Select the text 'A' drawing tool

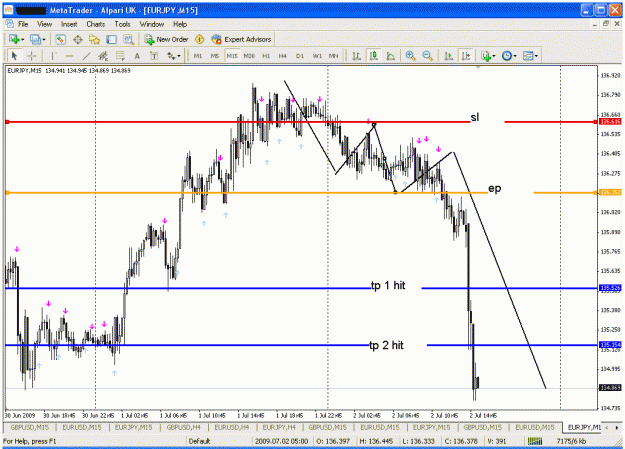pos(137,56)
